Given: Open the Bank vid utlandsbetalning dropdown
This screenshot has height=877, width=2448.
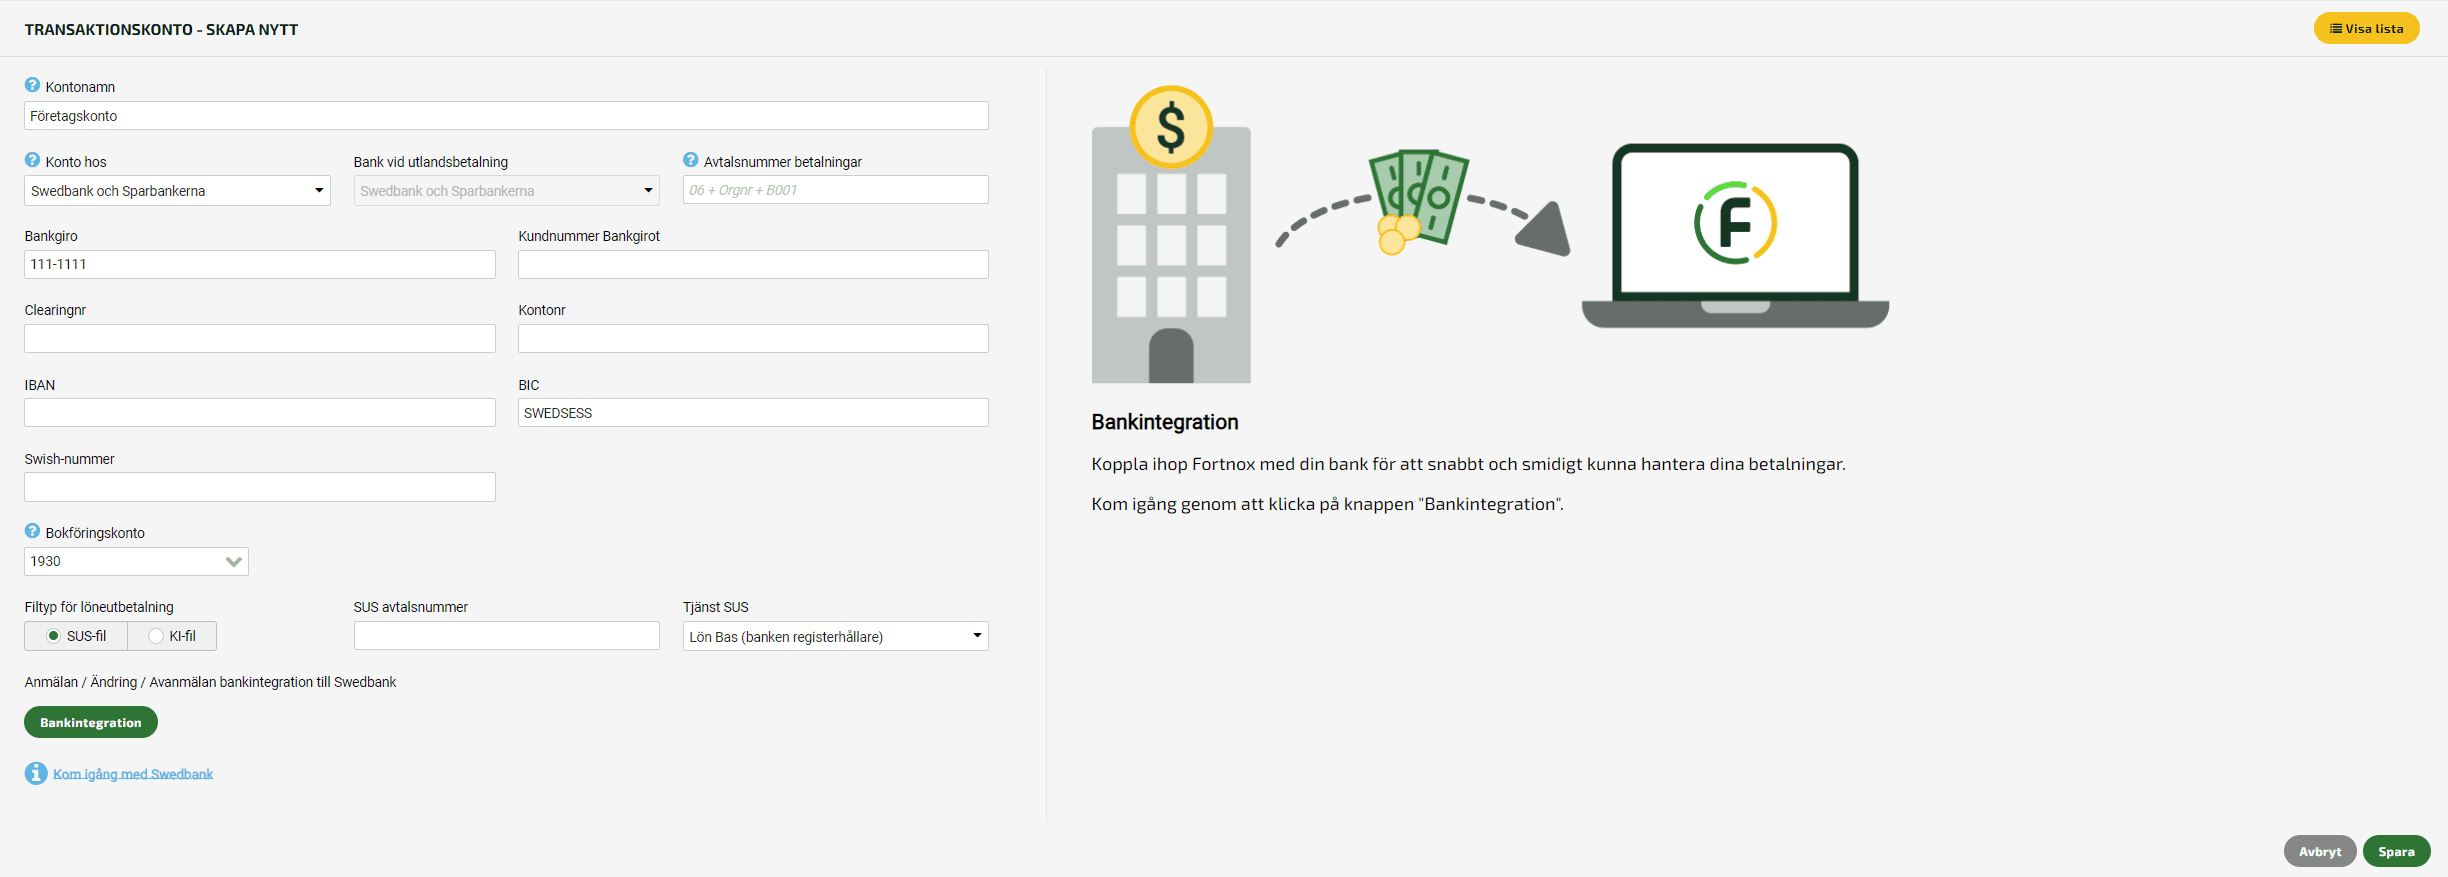Looking at the screenshot, I should [x=506, y=191].
